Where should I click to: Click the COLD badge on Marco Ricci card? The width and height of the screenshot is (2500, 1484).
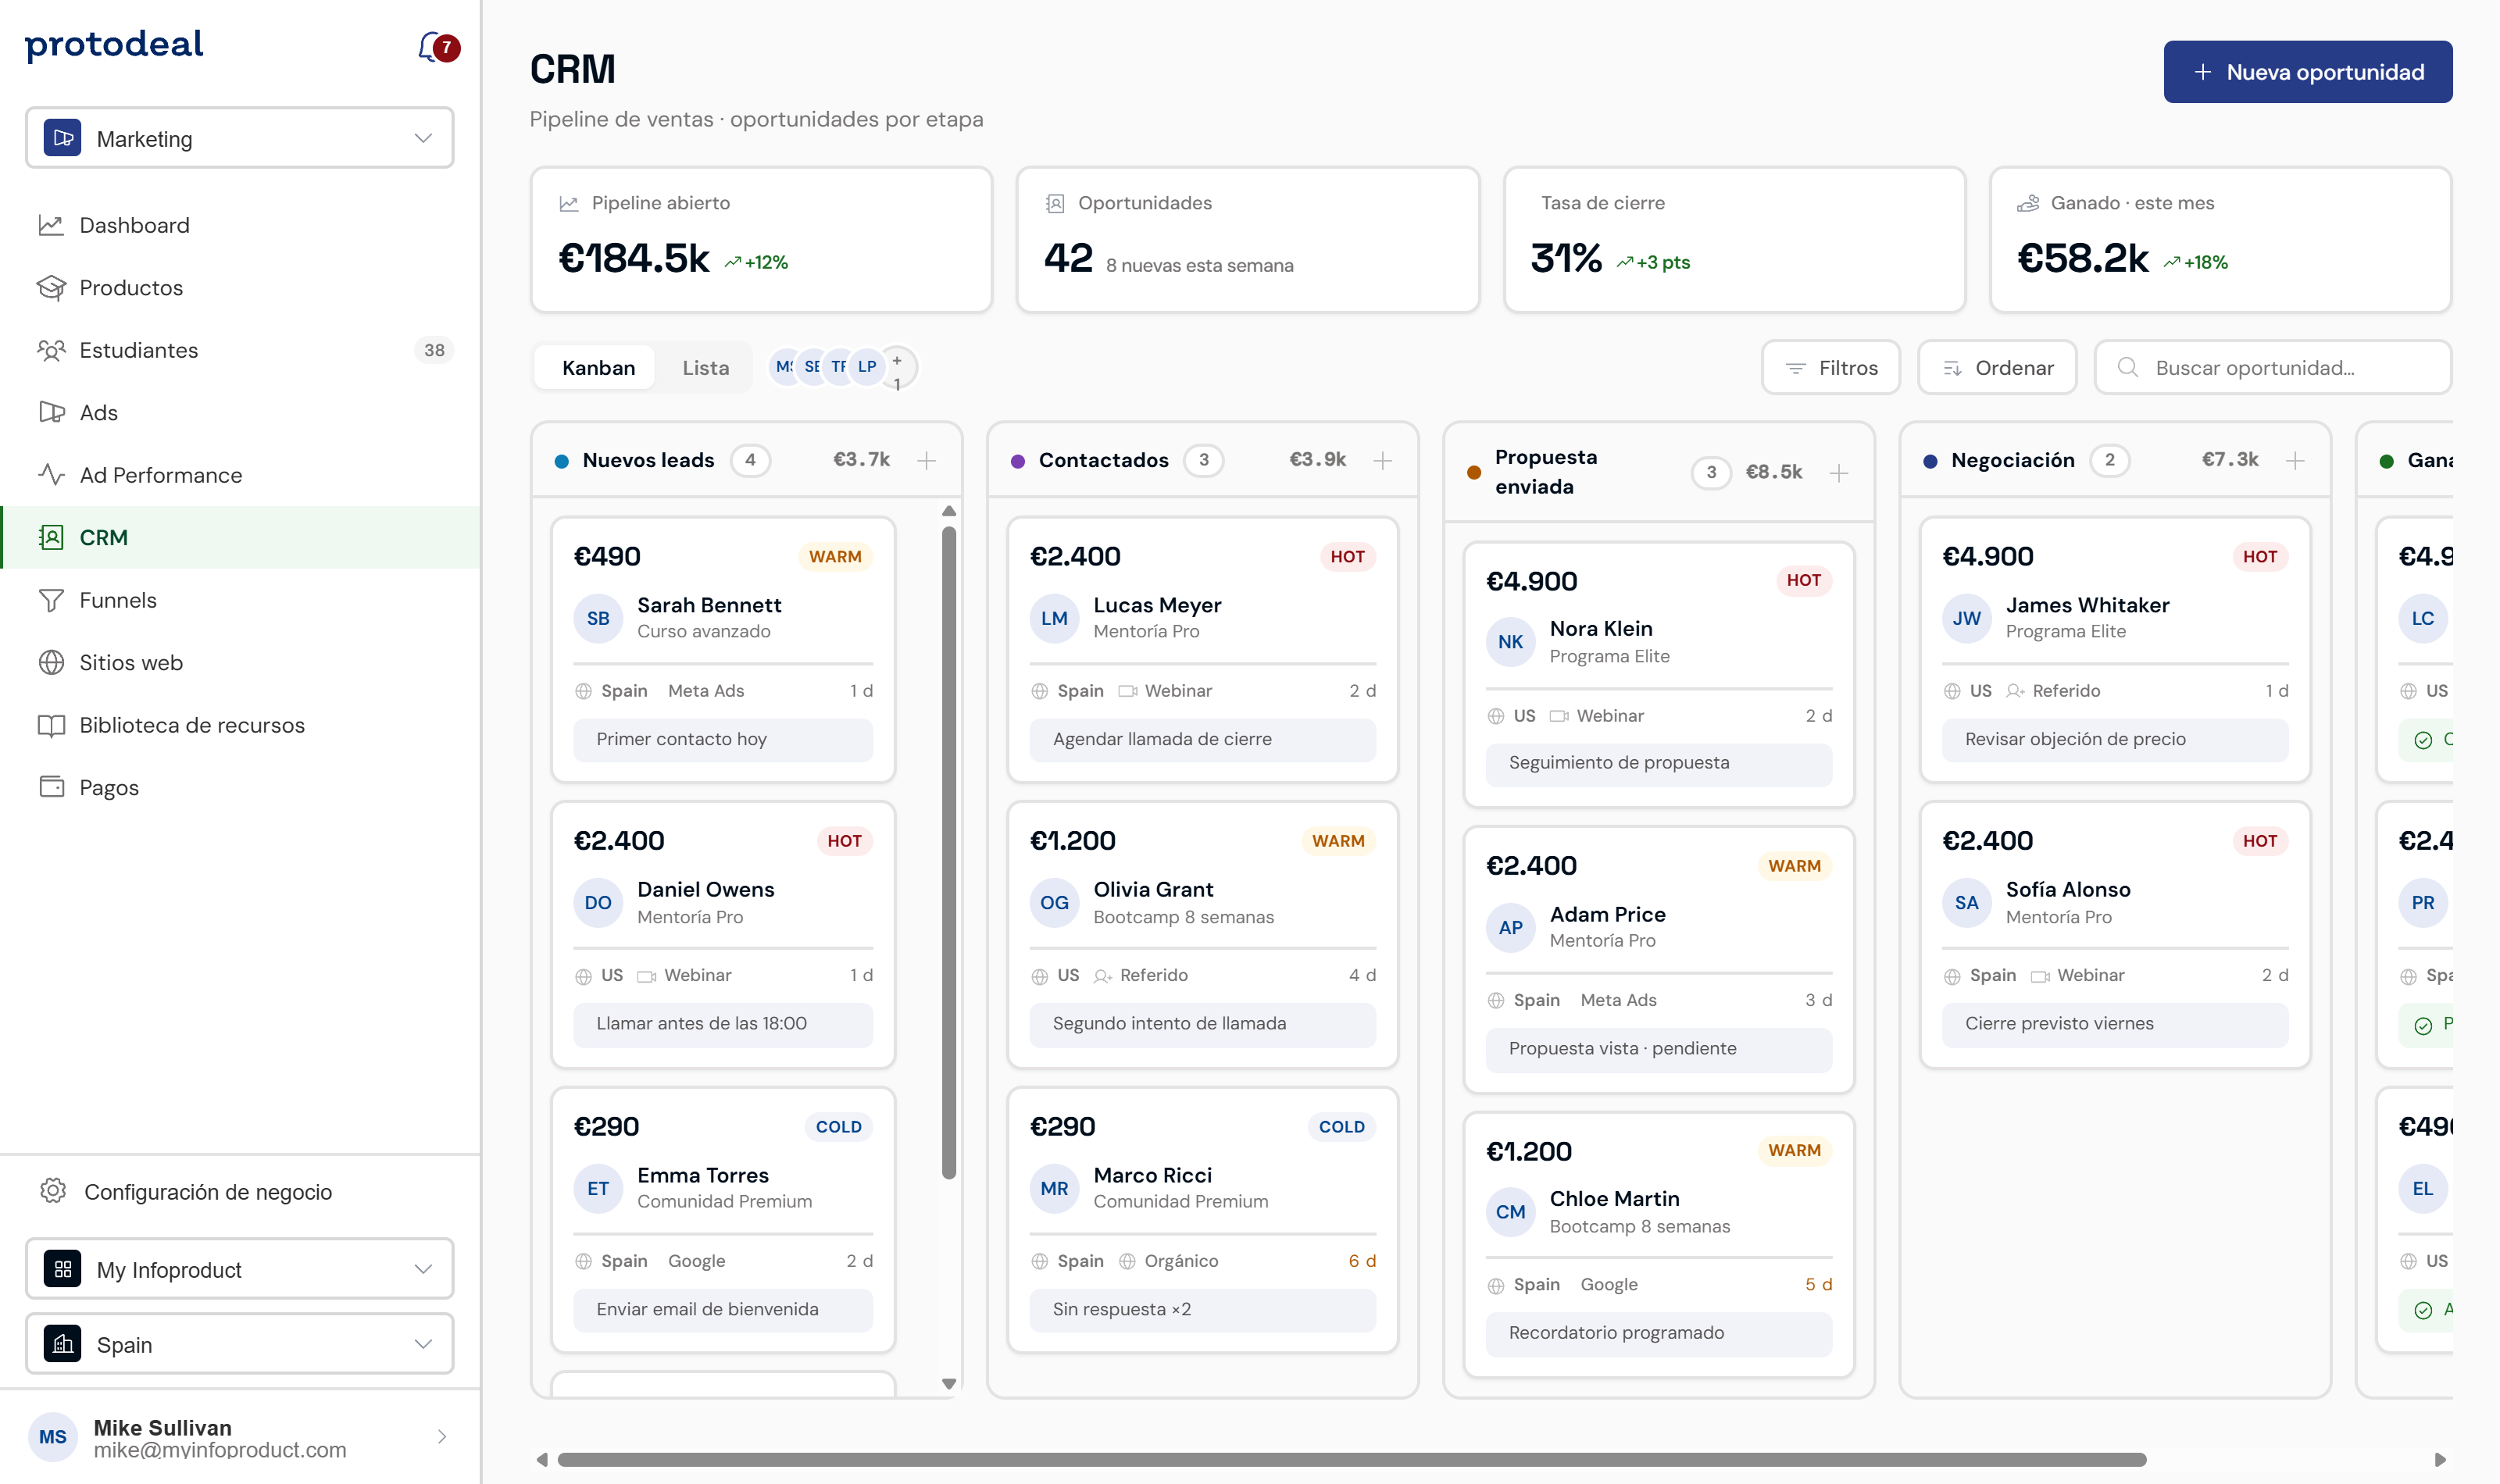pyautogui.click(x=1341, y=1127)
